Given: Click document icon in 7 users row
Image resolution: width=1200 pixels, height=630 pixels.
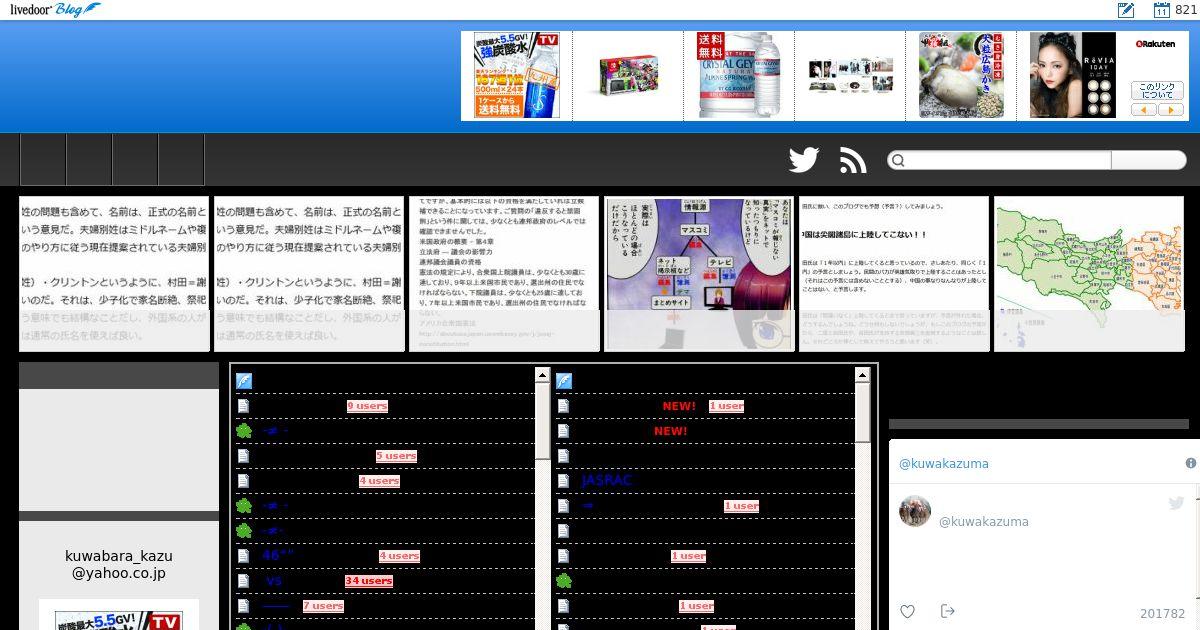Looking at the screenshot, I should [243, 606].
